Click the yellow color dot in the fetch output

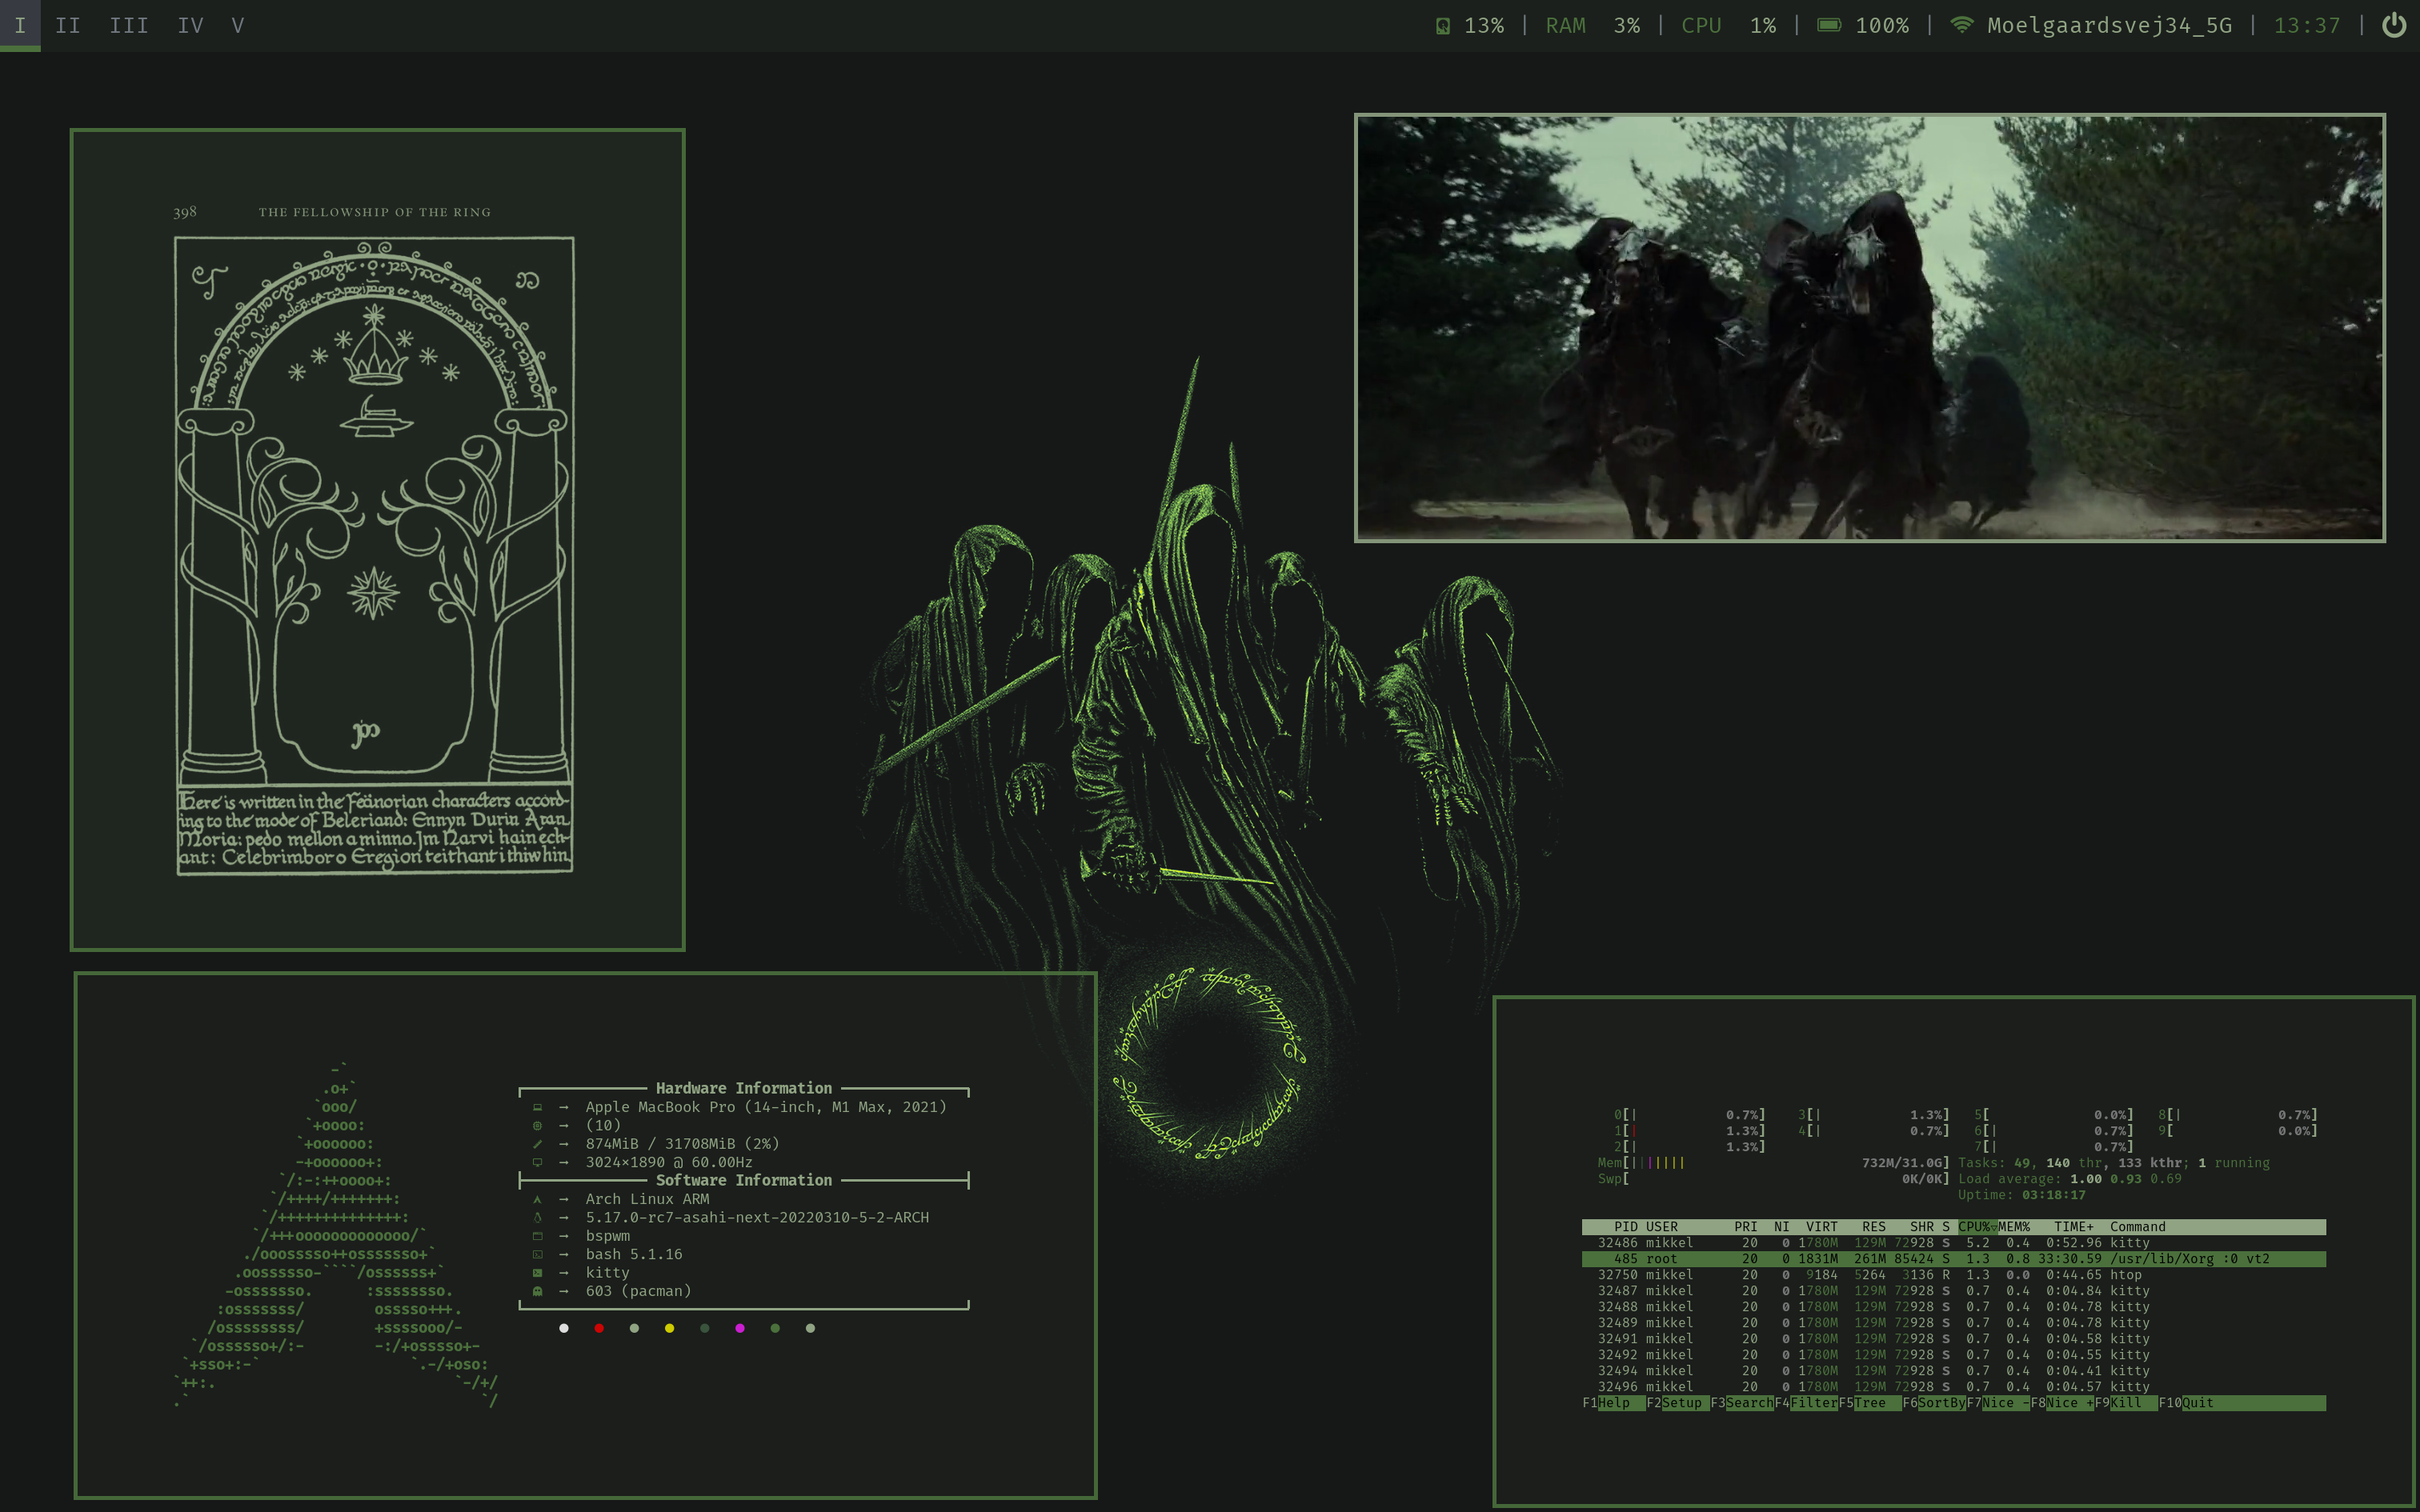669,1328
